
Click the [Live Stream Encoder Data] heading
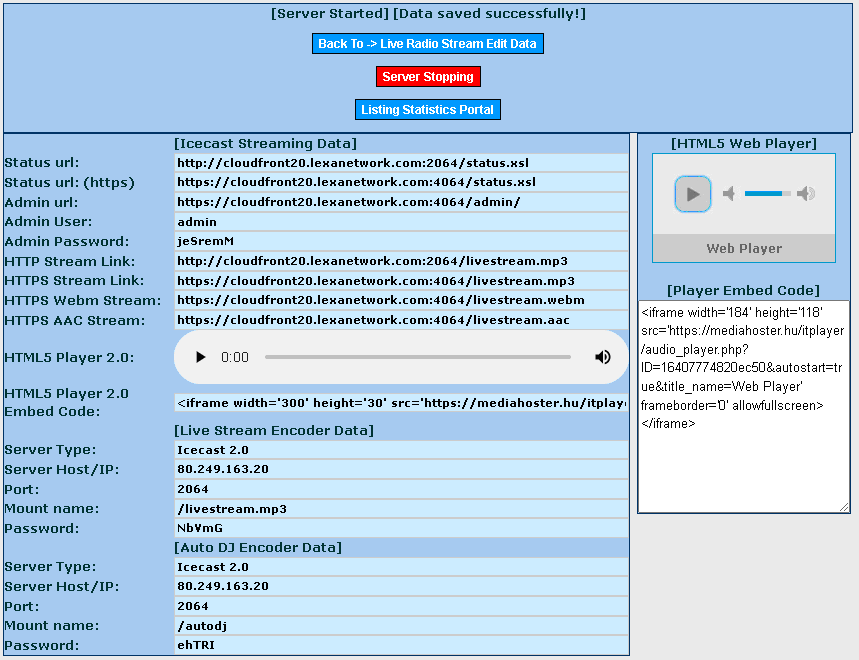coord(274,431)
